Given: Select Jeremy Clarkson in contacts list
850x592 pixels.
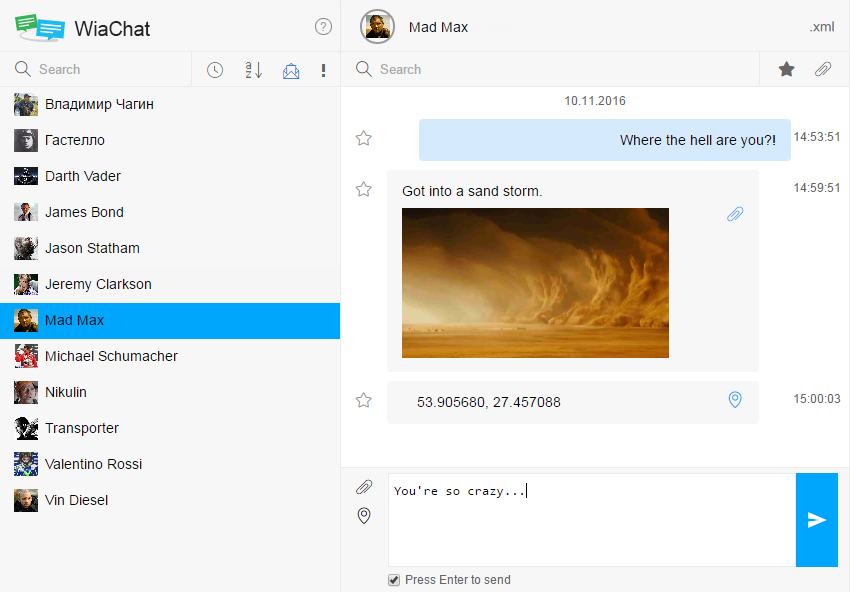Looking at the screenshot, I should click(x=98, y=284).
